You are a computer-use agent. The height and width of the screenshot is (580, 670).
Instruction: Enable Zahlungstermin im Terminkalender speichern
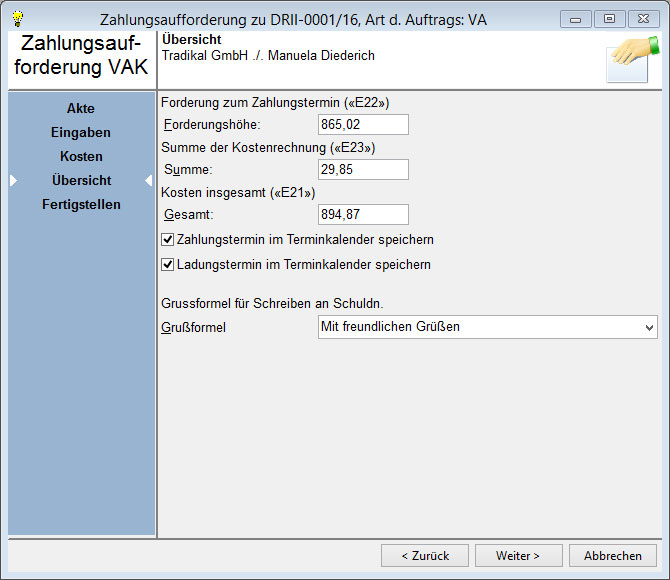(x=168, y=240)
